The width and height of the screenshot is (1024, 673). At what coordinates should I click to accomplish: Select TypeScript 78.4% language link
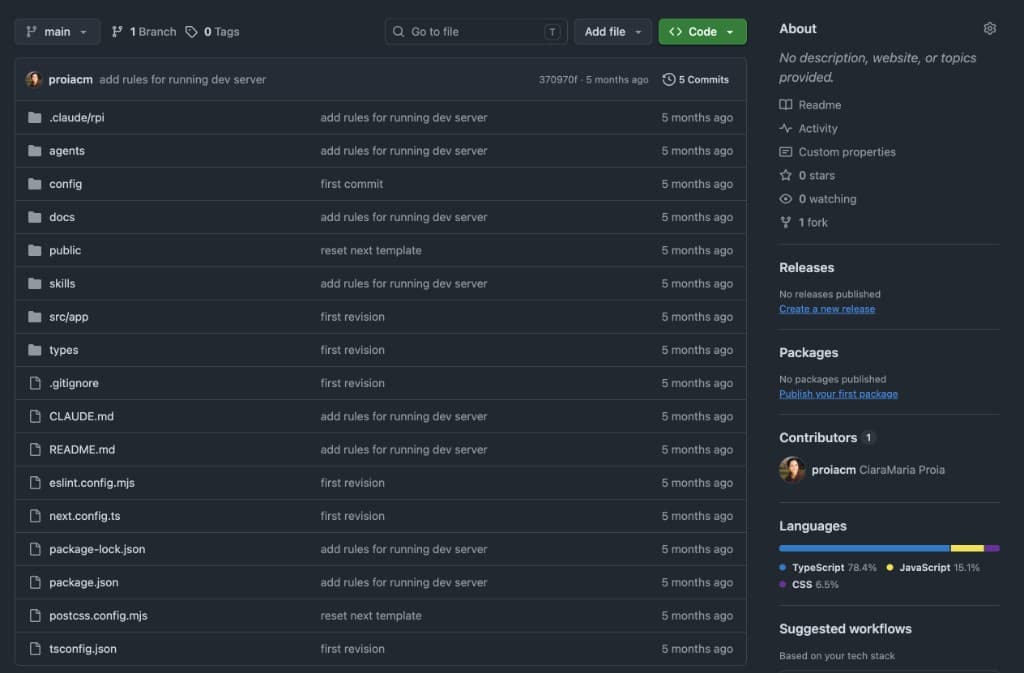(827, 568)
